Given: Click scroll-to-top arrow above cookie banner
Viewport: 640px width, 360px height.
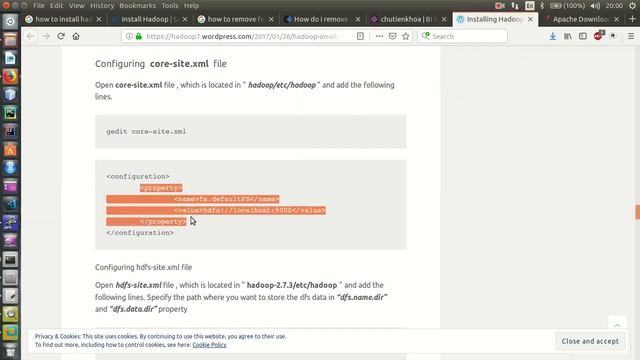Looking at the screenshot, I should (x=617, y=325).
